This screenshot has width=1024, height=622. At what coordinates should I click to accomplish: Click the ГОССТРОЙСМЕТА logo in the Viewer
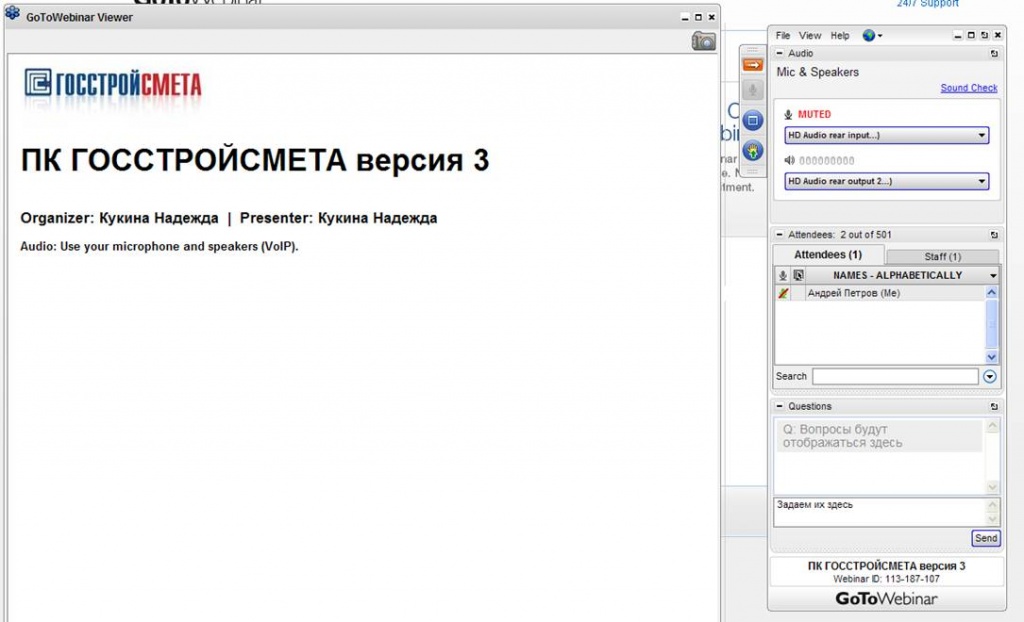(113, 84)
